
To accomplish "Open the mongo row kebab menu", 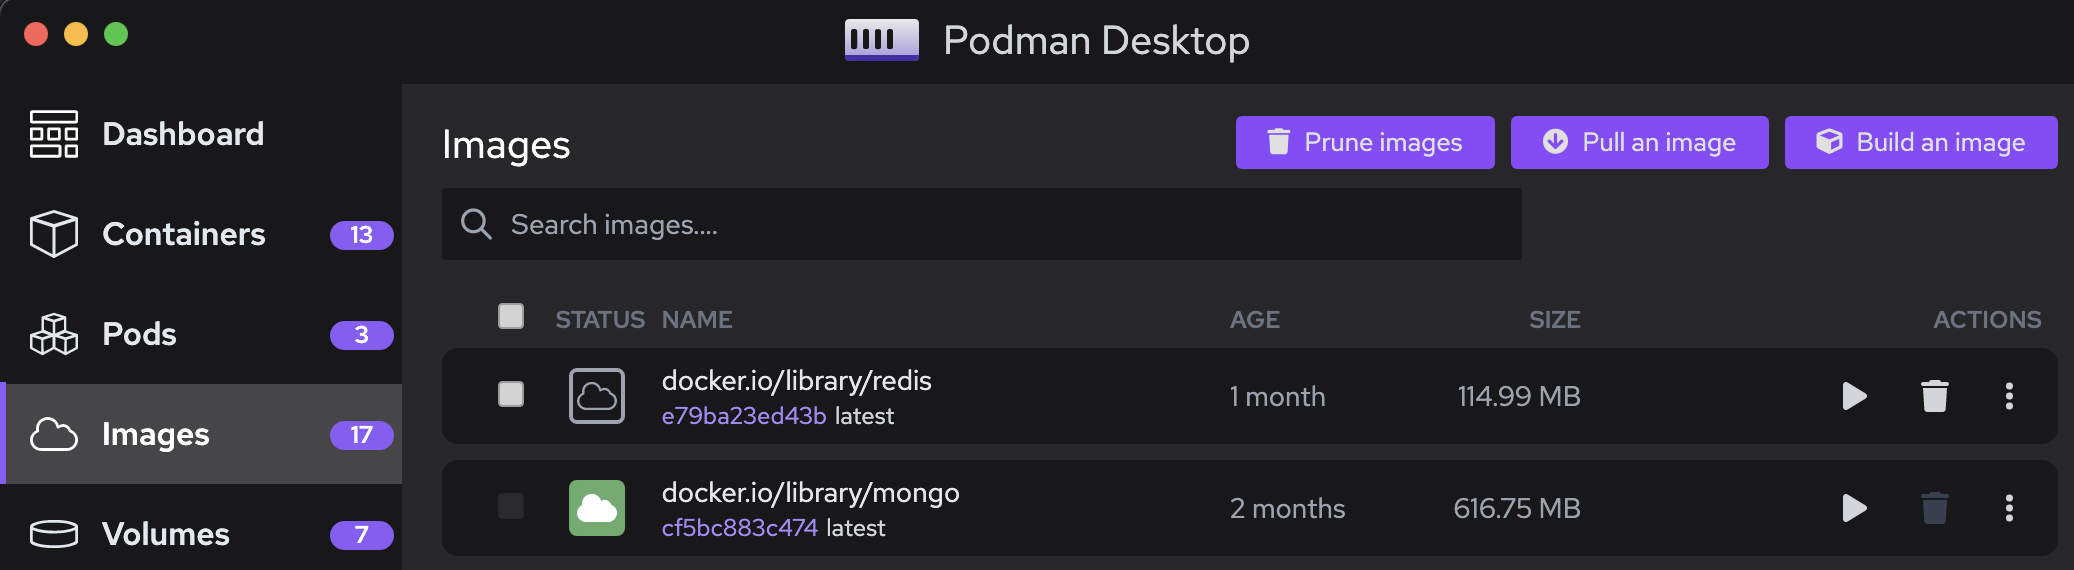I will (2009, 508).
